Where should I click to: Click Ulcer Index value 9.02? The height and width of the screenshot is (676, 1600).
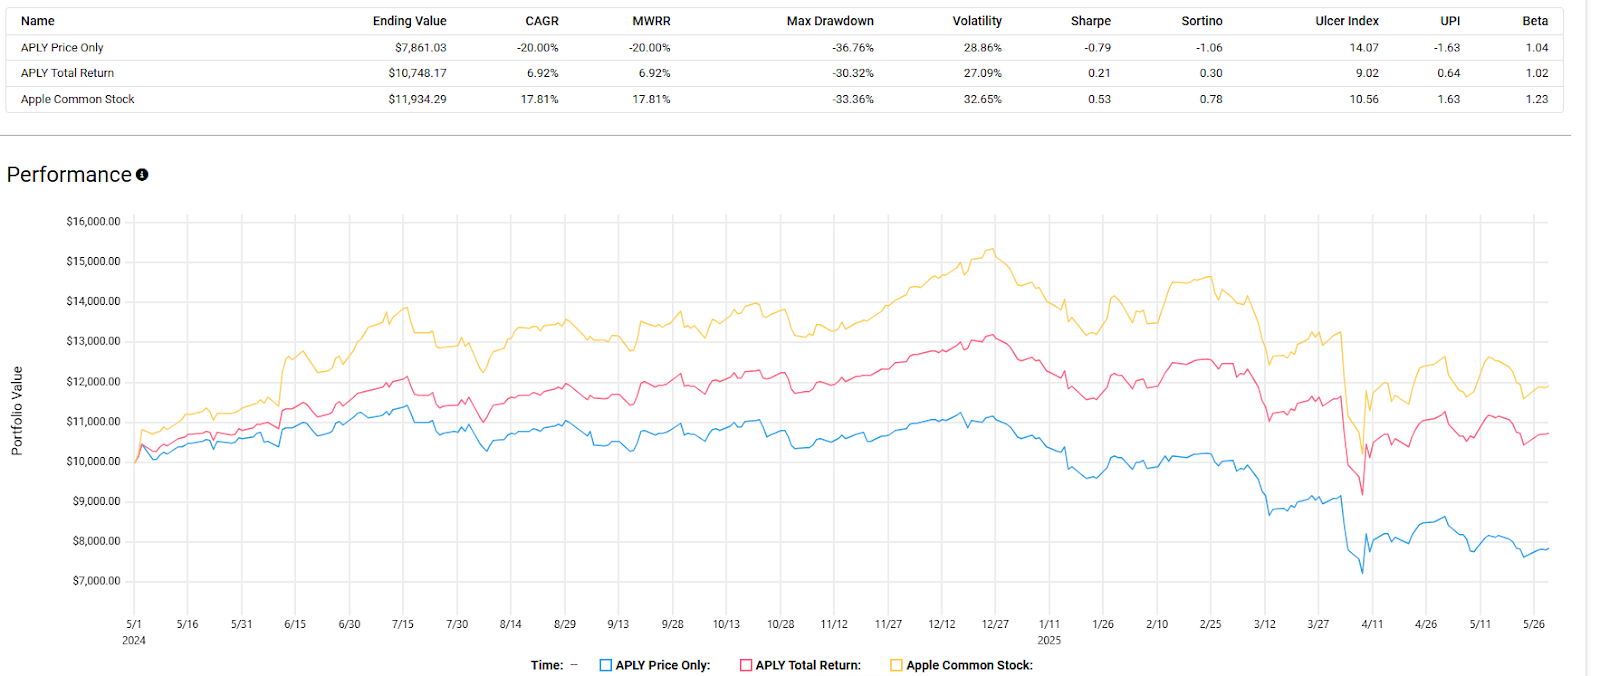(x=1368, y=73)
